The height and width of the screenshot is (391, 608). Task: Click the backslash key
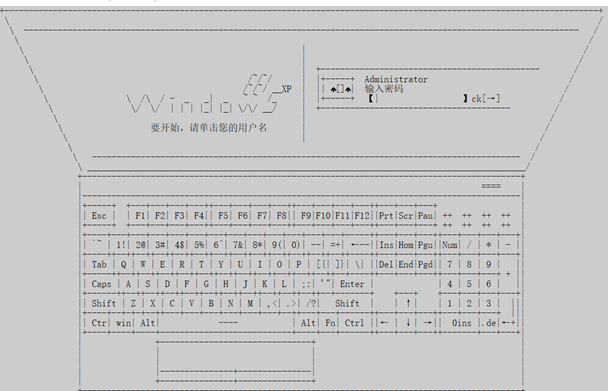pyautogui.click(x=359, y=264)
